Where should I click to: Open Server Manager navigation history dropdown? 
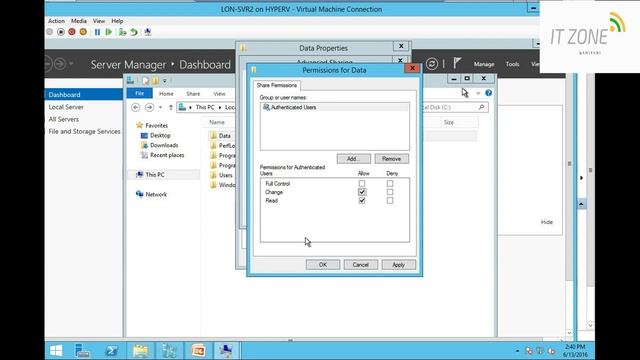(71, 64)
